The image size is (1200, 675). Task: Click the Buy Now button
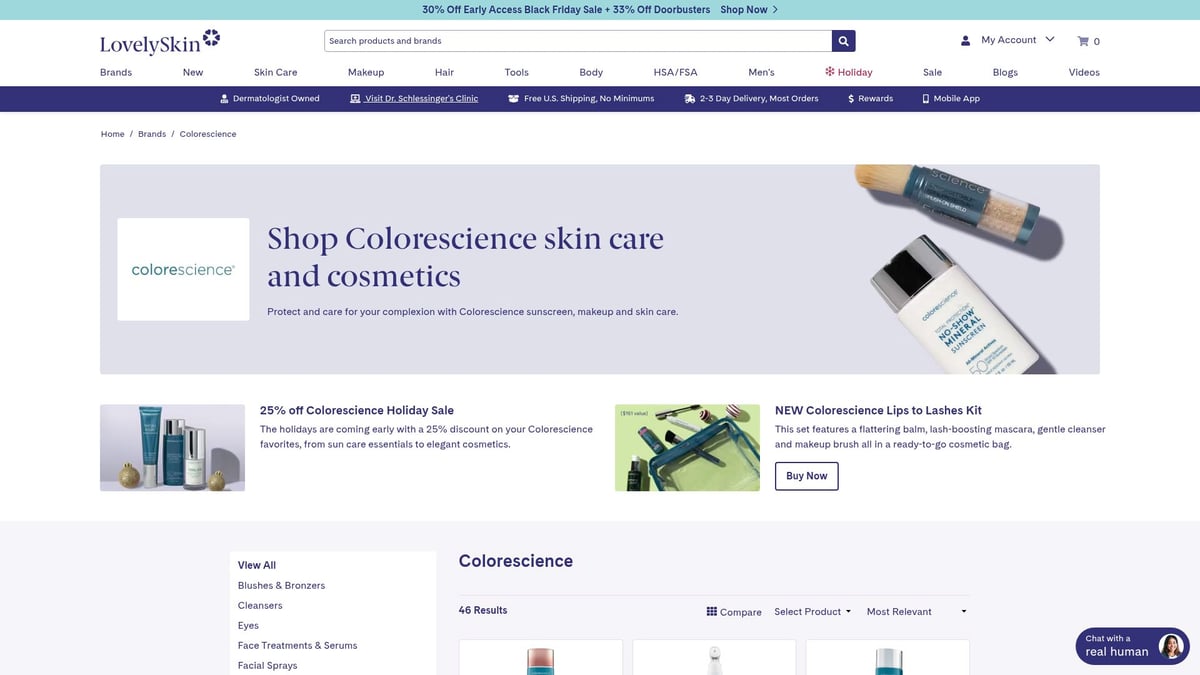(x=806, y=476)
